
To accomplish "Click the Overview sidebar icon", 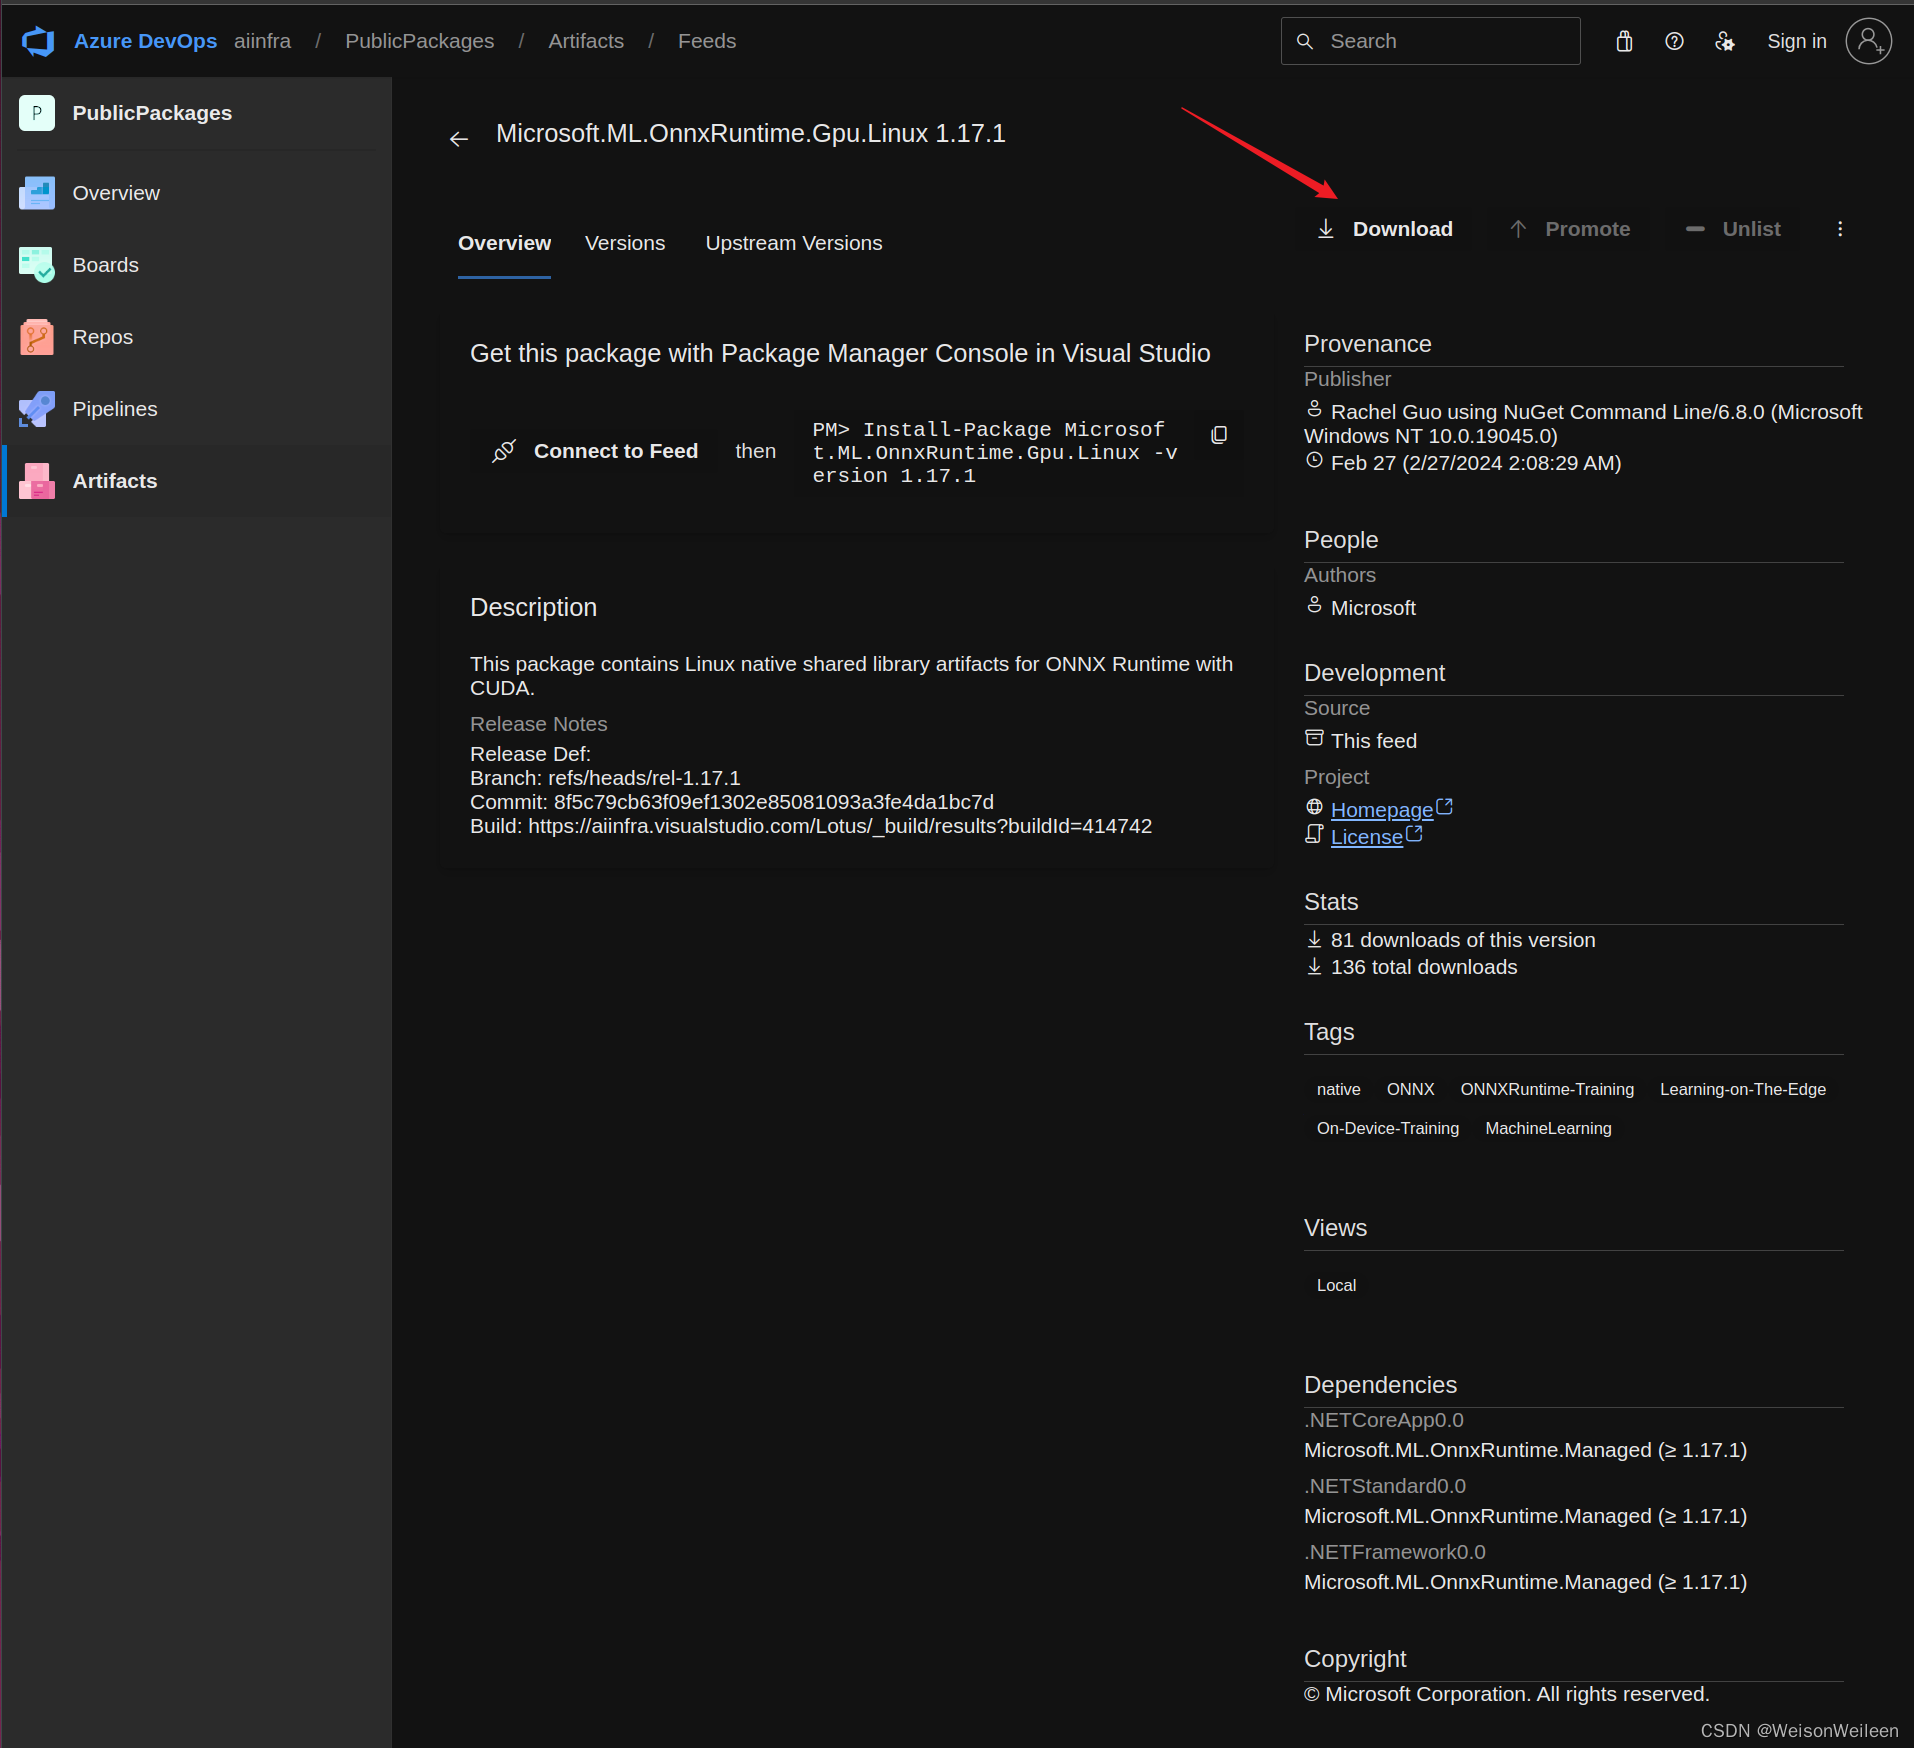I will click(37, 193).
